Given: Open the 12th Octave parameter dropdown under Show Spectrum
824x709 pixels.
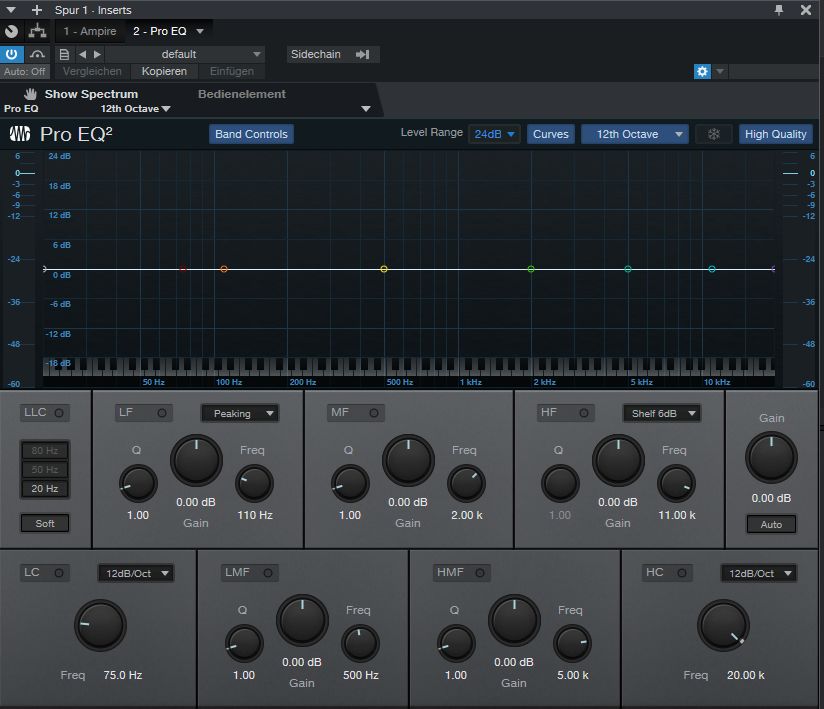Looking at the screenshot, I should coord(136,109).
